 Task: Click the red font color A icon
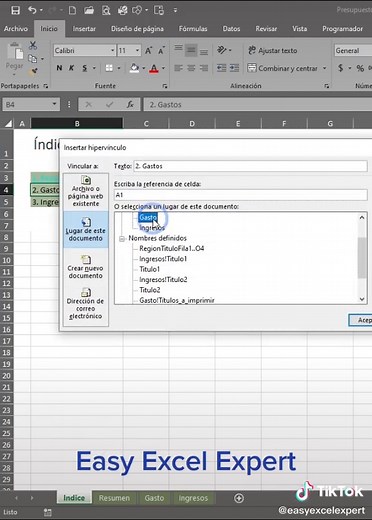pos(154,68)
